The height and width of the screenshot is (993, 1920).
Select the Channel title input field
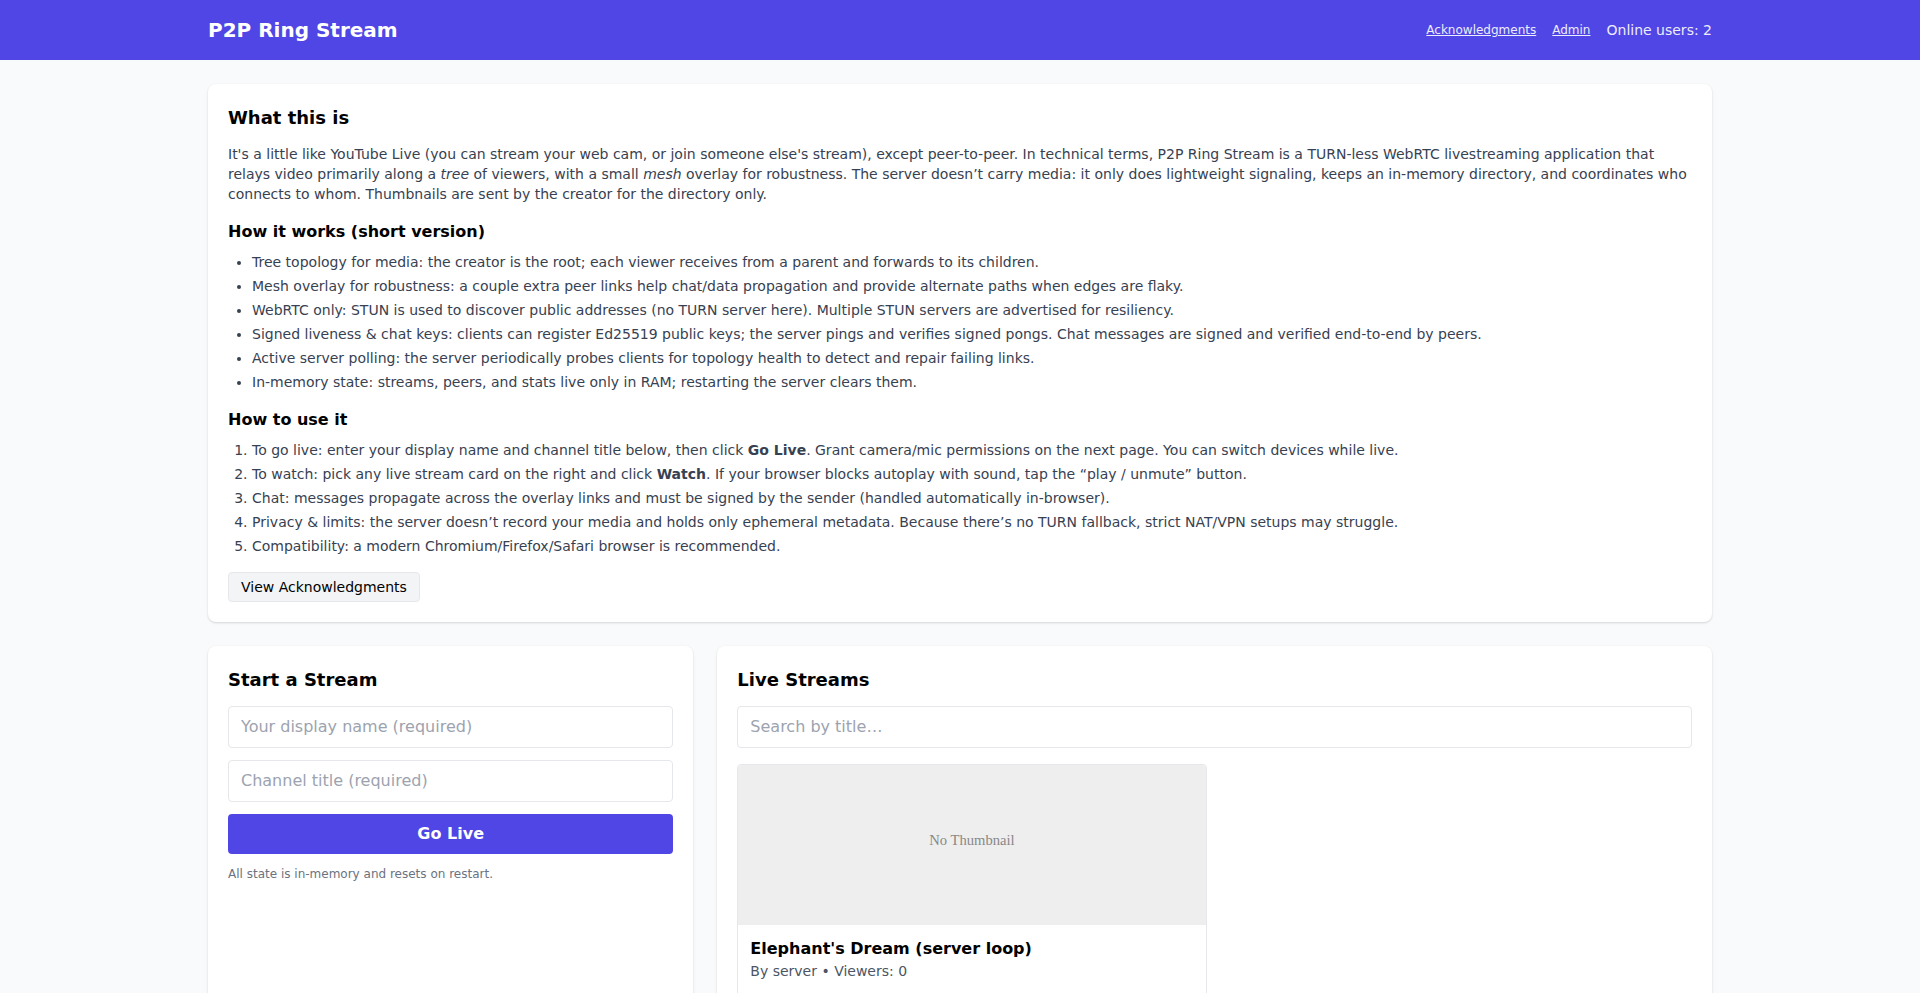(449, 780)
